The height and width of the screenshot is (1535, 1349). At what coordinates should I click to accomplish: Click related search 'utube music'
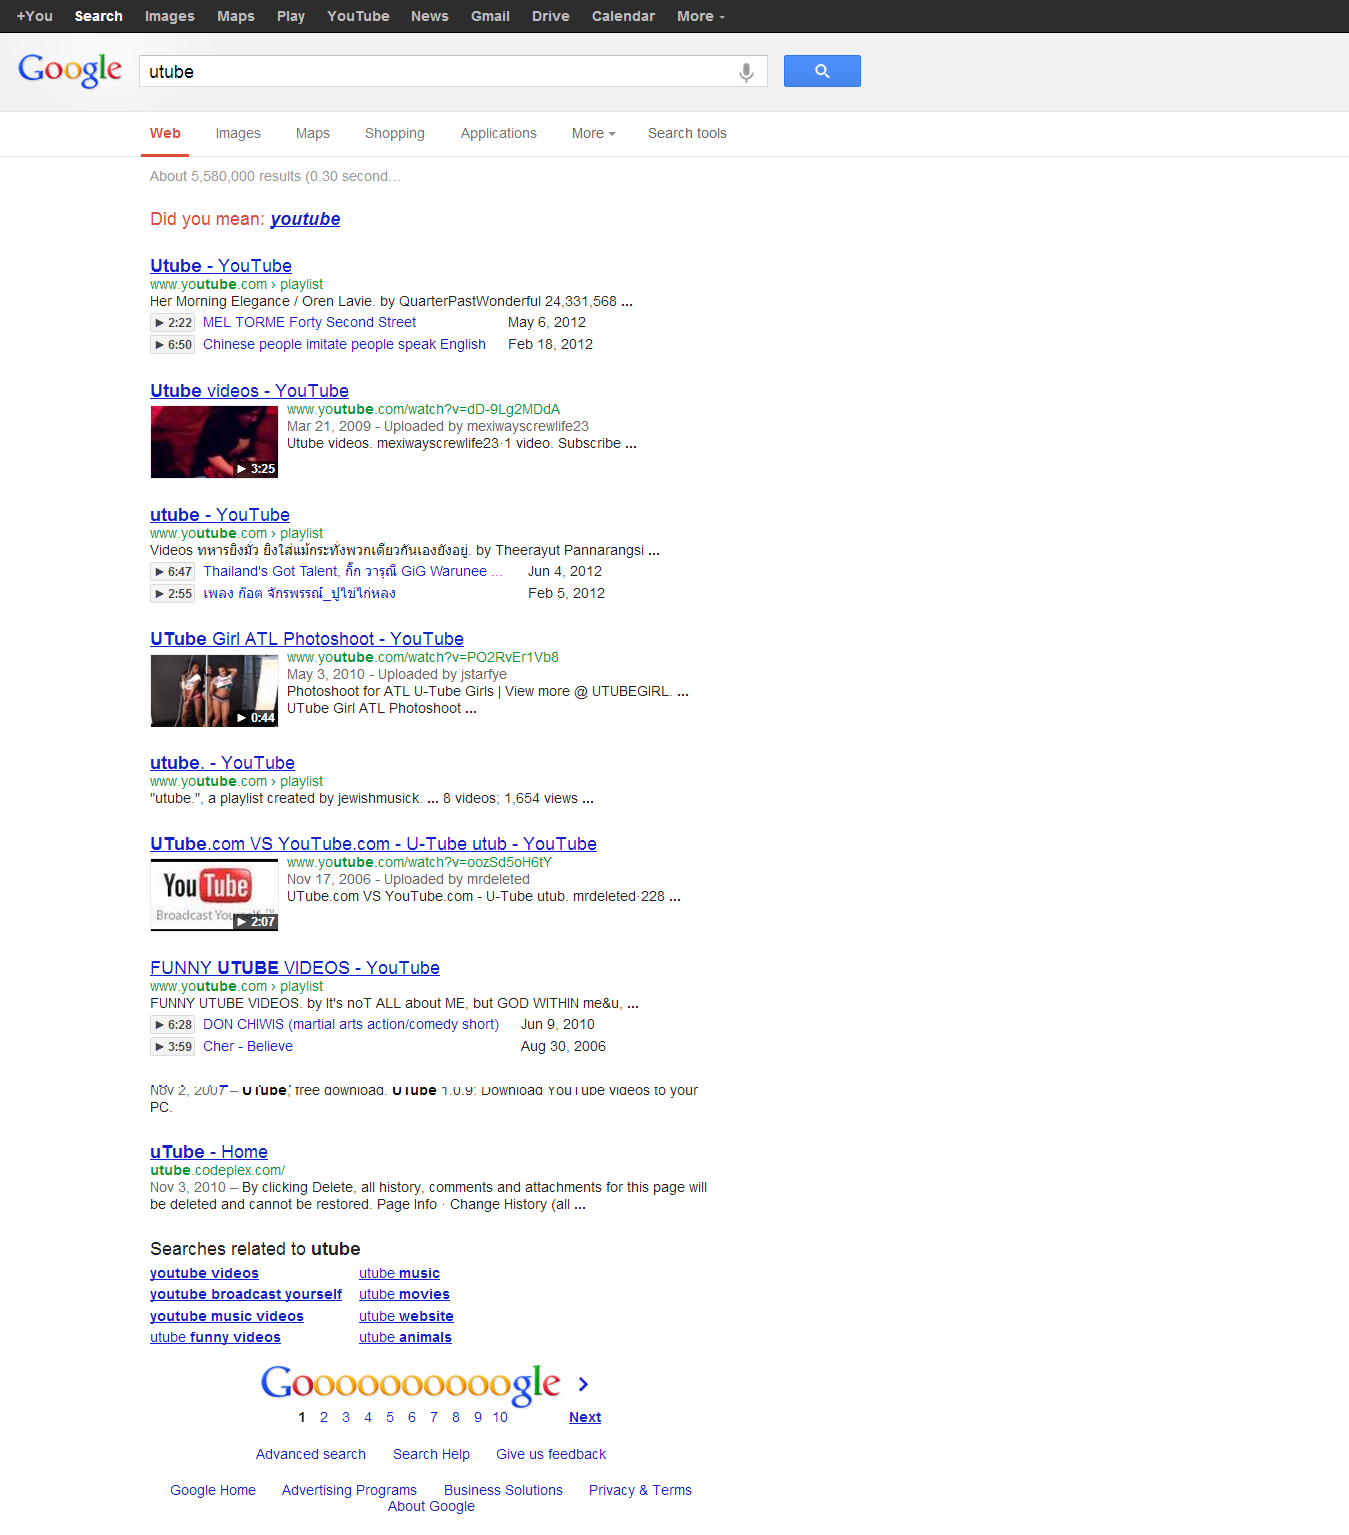(399, 1273)
